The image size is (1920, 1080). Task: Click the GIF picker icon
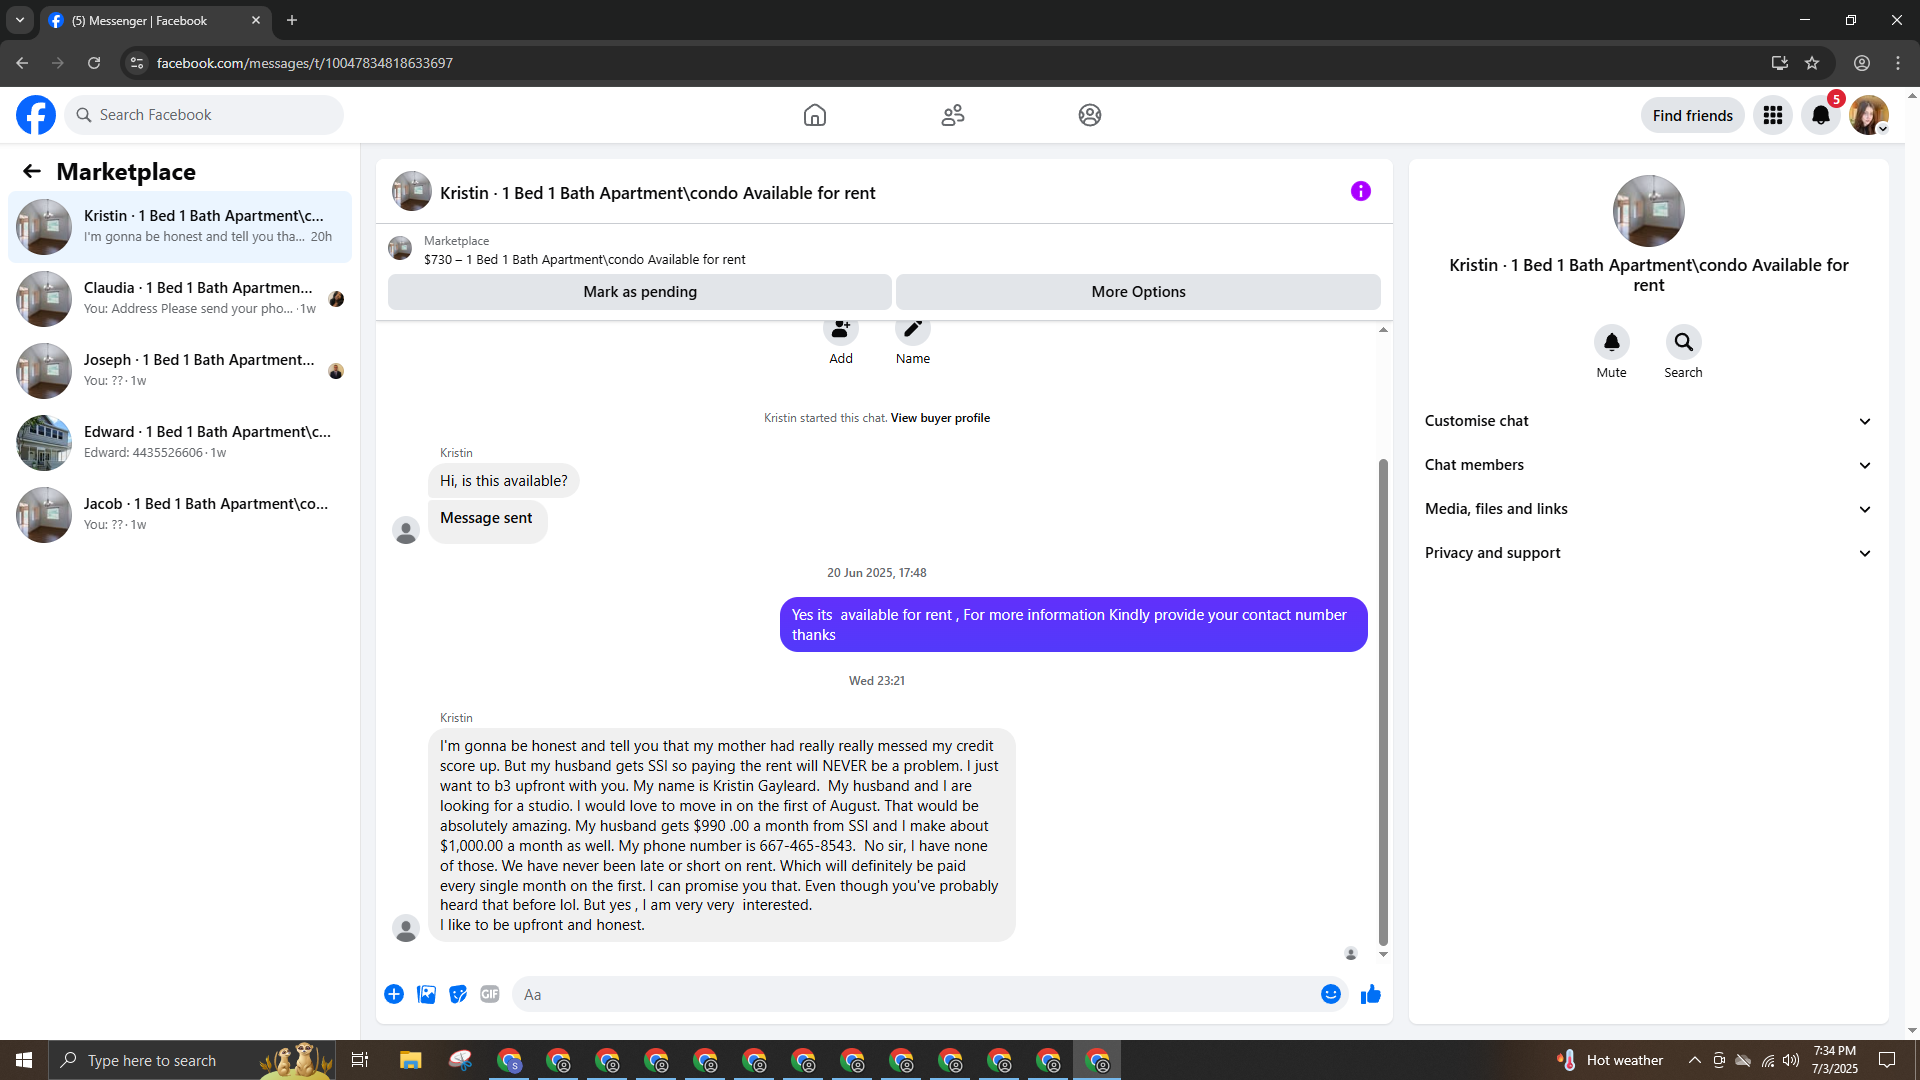pos(489,994)
